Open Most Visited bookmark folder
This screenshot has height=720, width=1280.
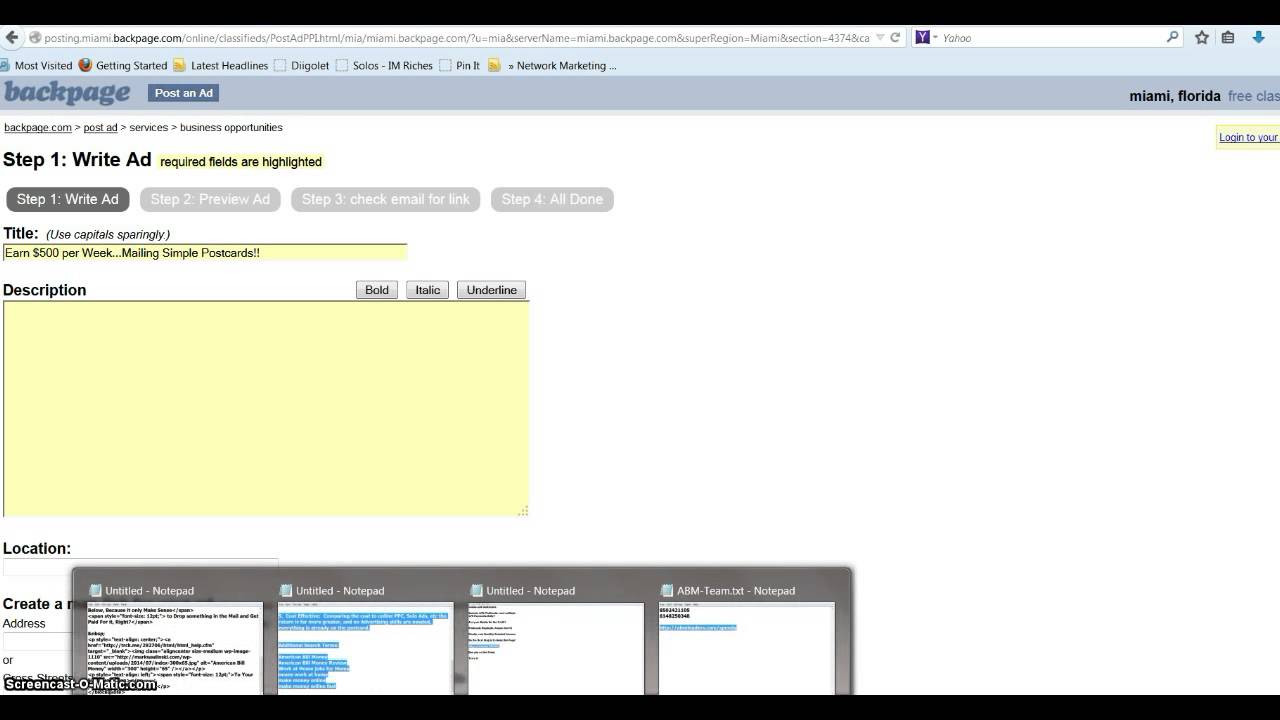click(36, 65)
